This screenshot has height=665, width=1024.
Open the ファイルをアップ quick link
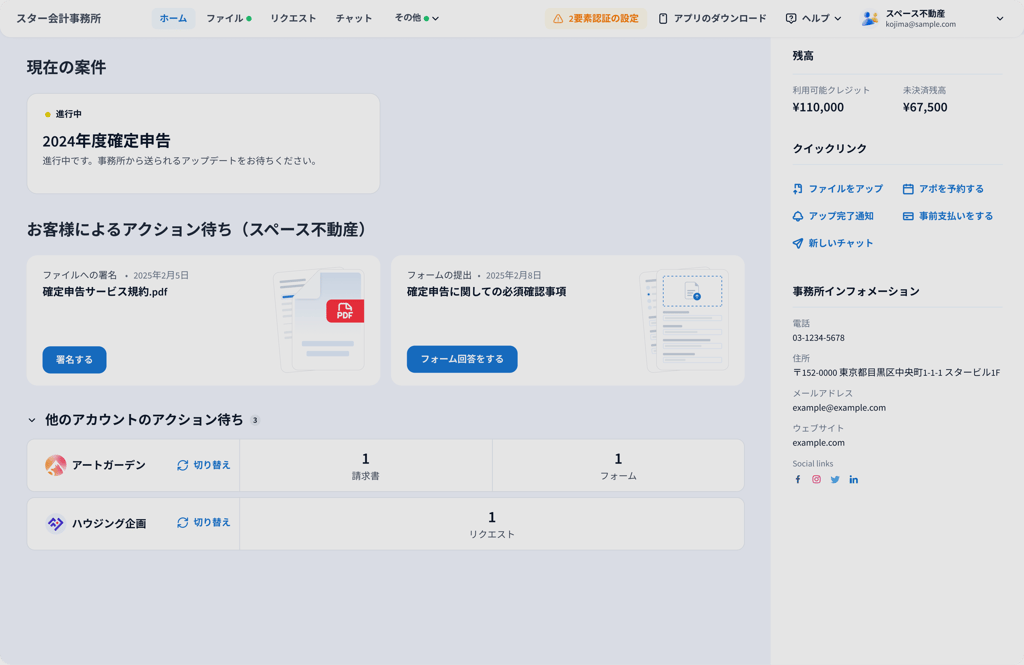coord(837,188)
